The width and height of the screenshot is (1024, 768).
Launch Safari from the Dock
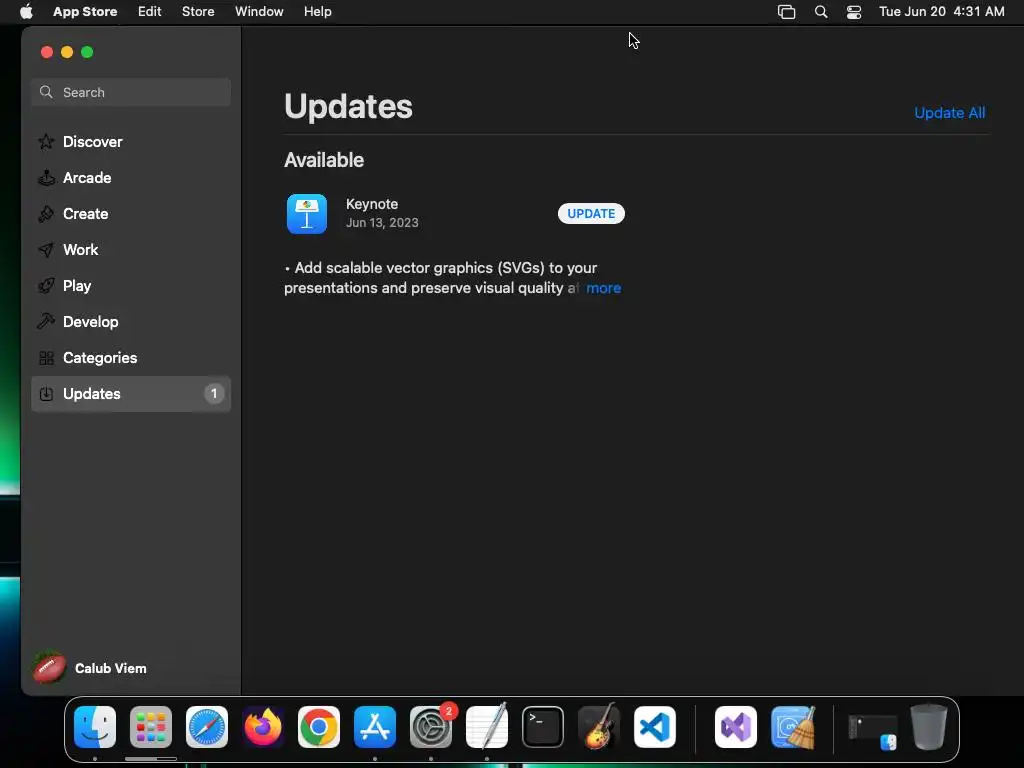(207, 727)
